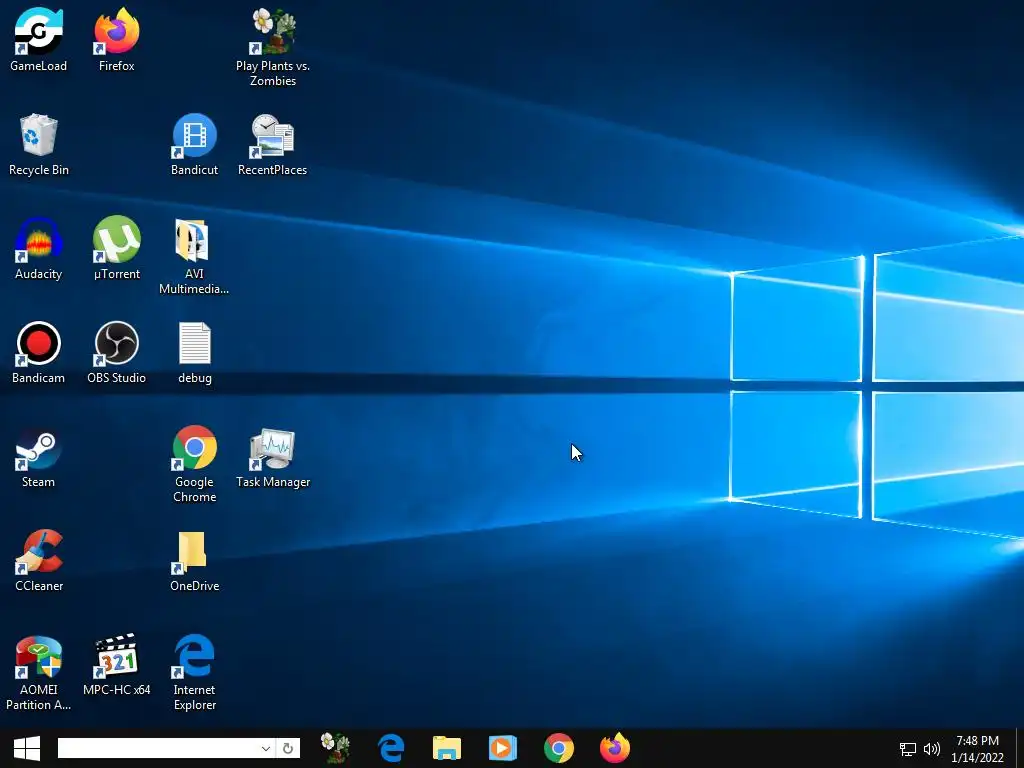Select the Firefox desktop shortcut

tap(116, 39)
